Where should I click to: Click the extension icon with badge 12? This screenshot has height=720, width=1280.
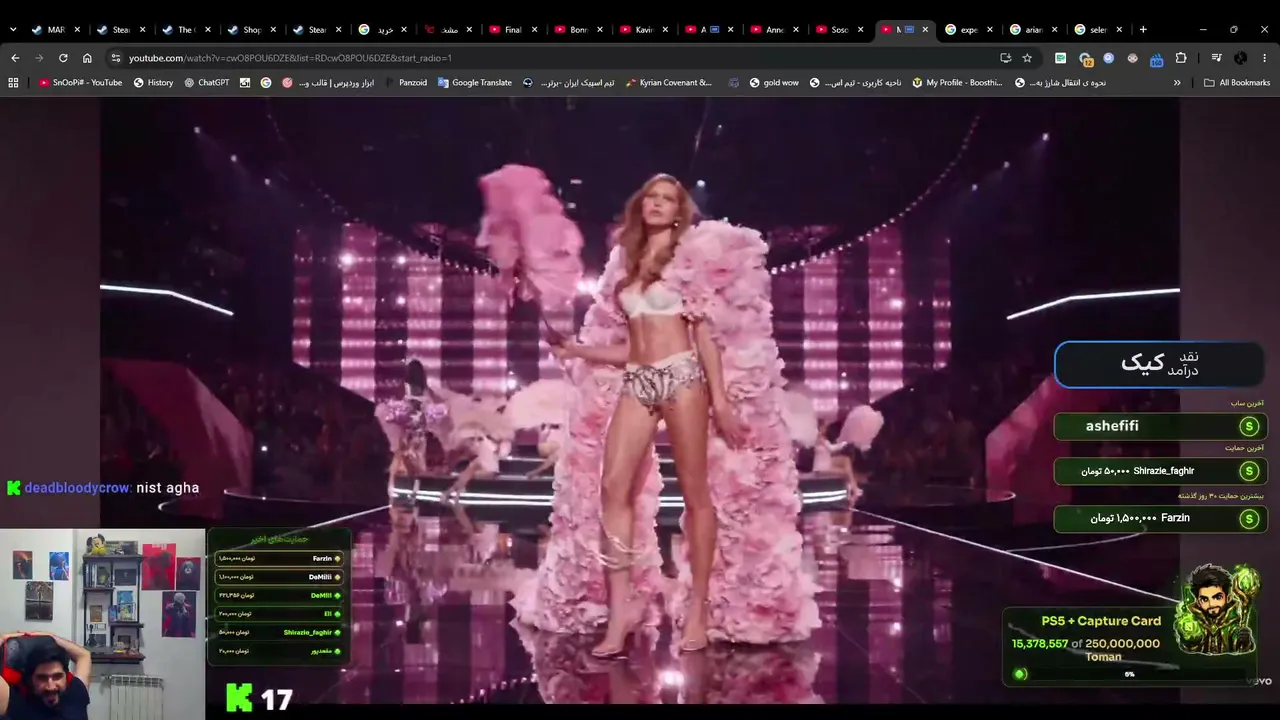[x=1085, y=59]
